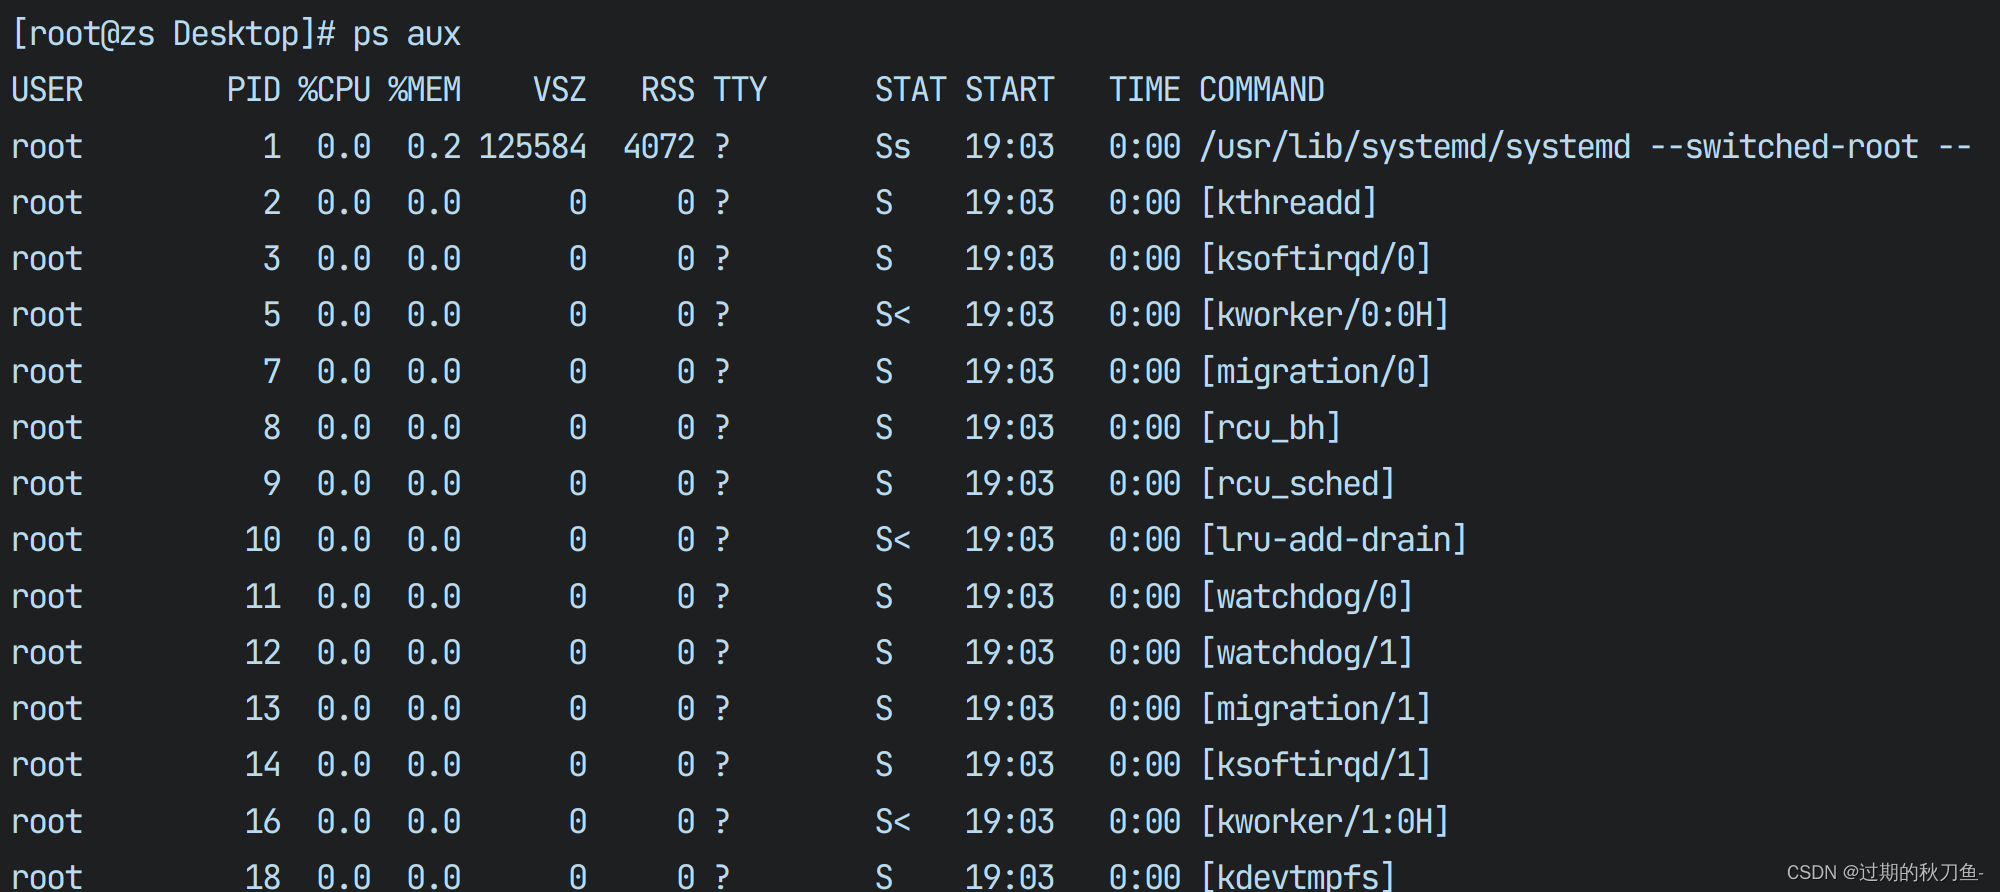Click PID 18 in the kdevtmpfs row
Screen dimensions: 2000x892
(262, 876)
